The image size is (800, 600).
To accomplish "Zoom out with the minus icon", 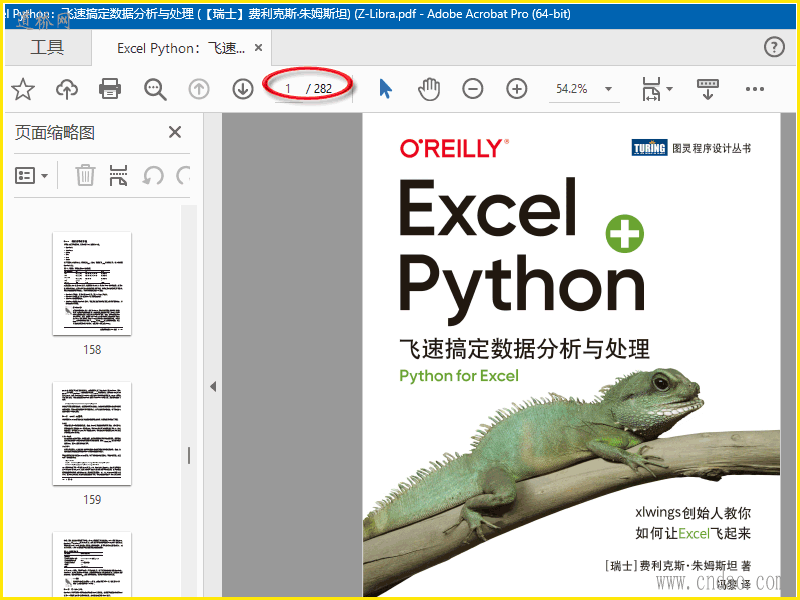I will tap(472, 89).
